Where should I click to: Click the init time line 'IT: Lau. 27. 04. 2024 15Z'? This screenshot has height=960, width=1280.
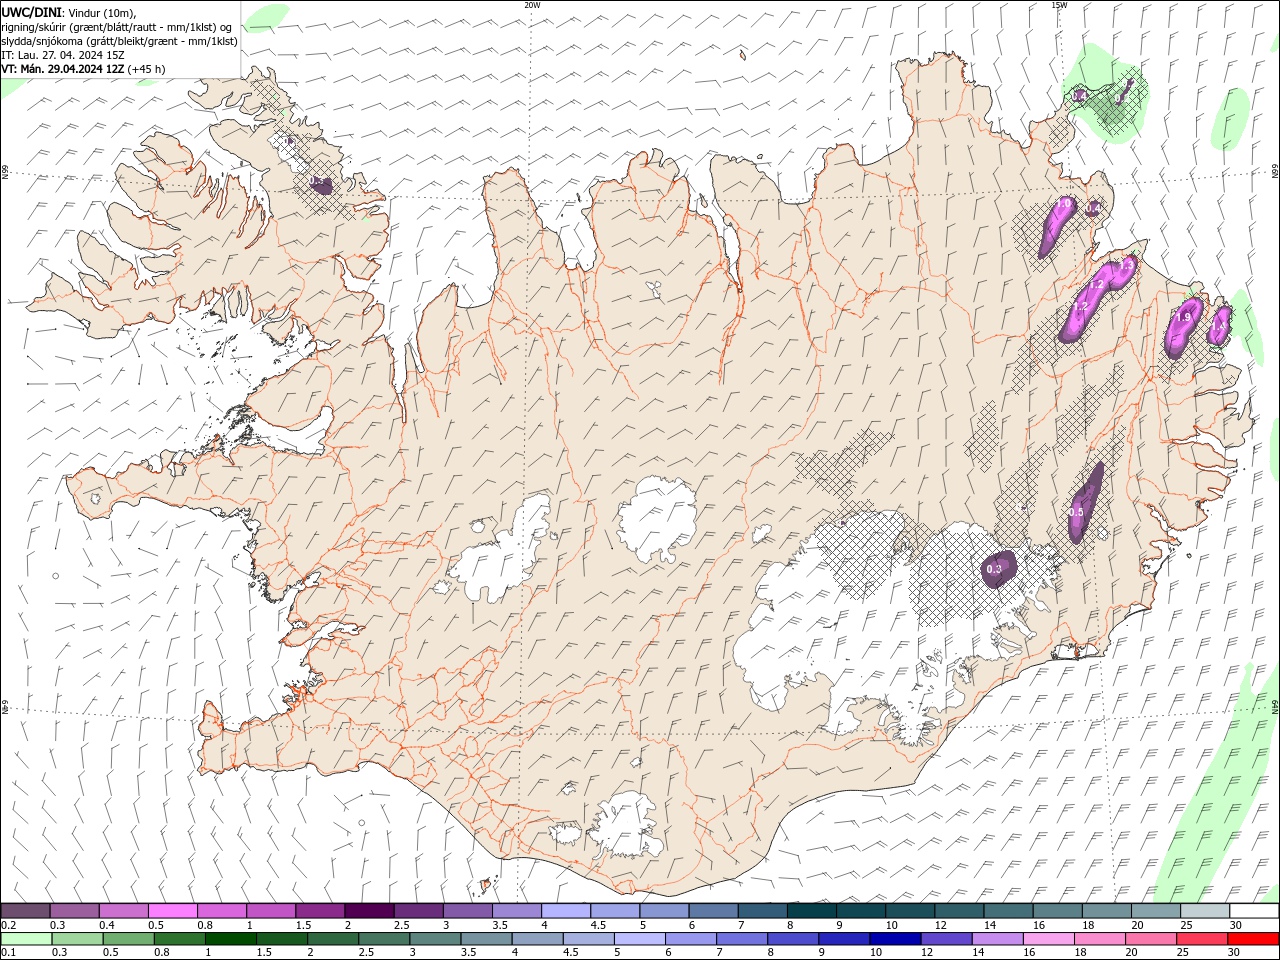(x=61, y=55)
